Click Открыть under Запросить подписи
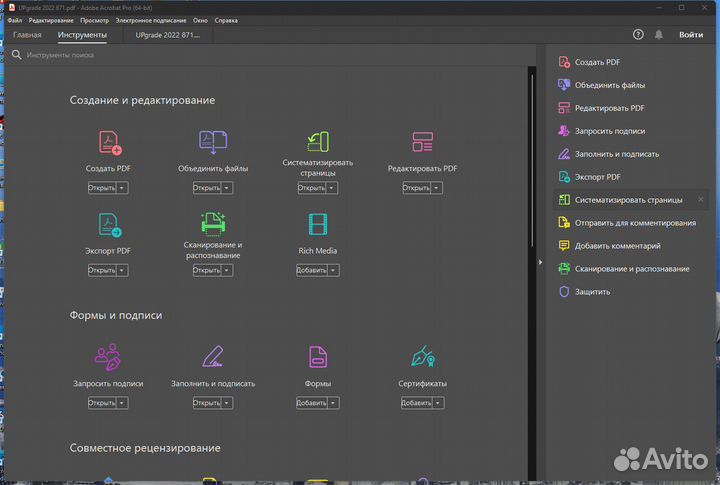The height and width of the screenshot is (485, 720). pyautogui.click(x=102, y=403)
